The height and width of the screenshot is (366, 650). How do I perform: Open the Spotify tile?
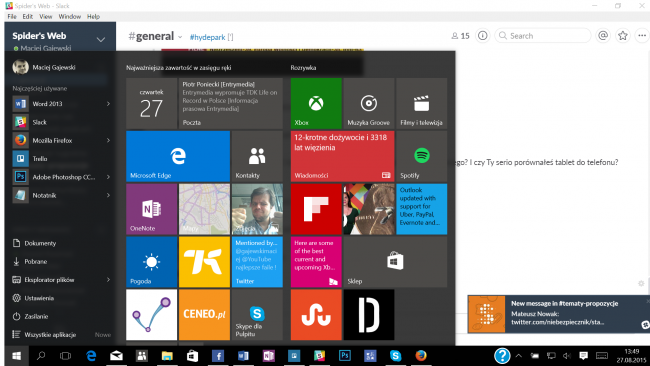click(x=421, y=156)
